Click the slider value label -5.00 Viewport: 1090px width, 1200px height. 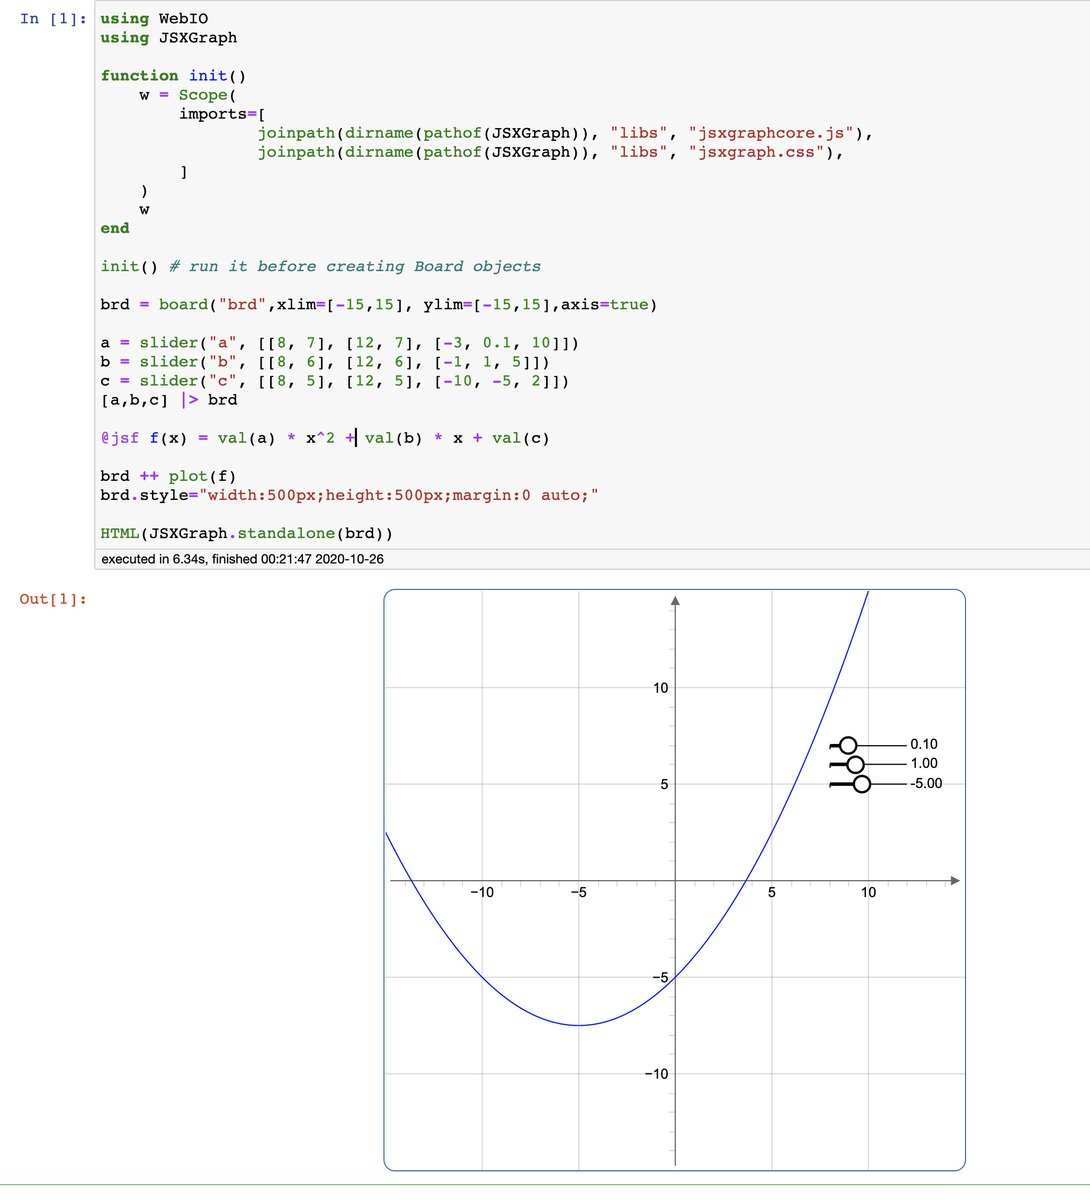(926, 783)
